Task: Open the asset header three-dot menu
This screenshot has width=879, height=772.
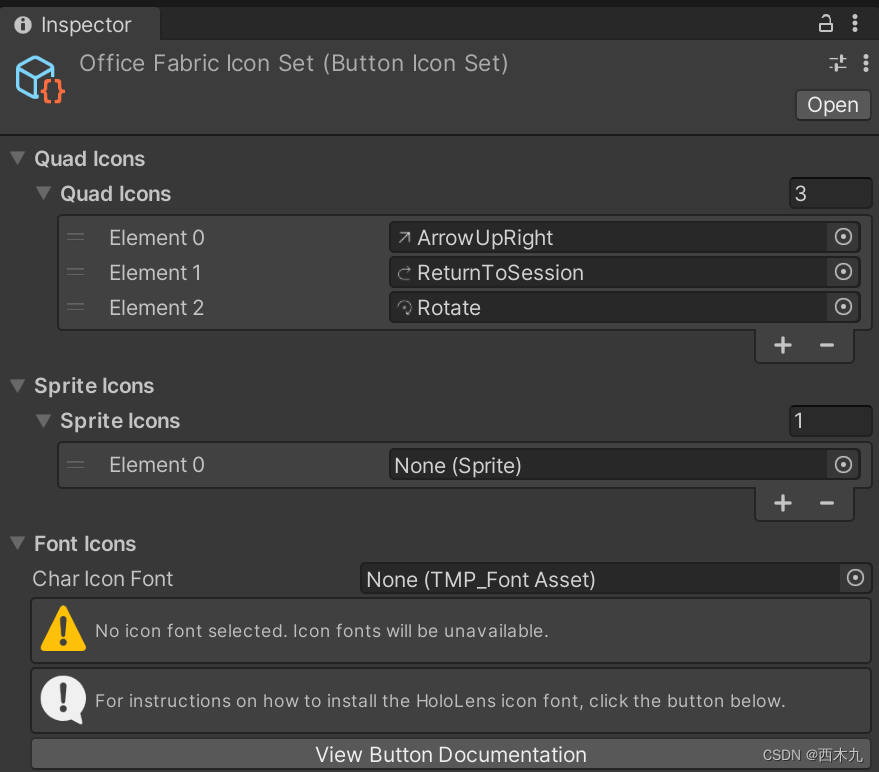Action: 866,63
